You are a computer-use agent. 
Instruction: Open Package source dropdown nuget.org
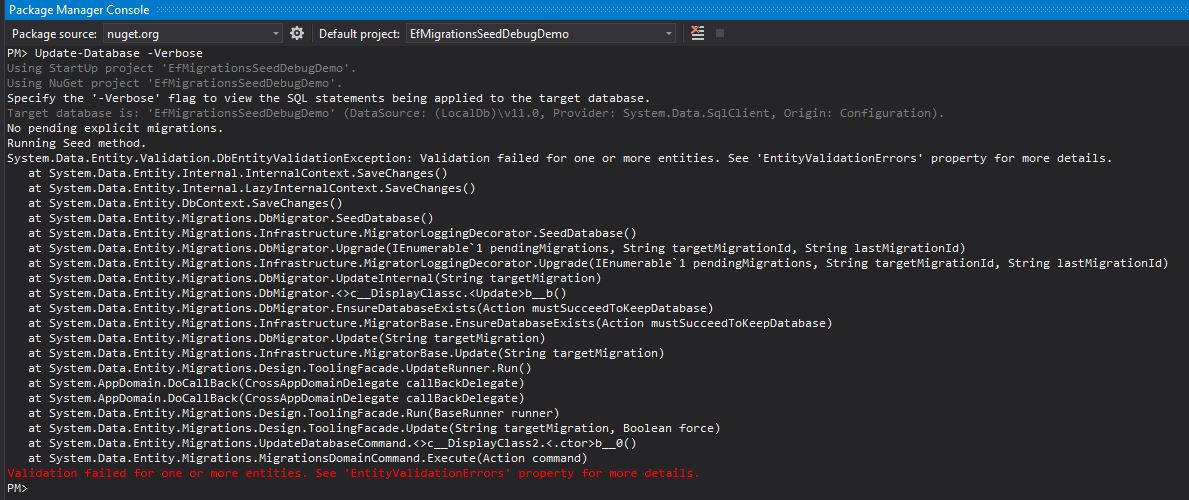(x=193, y=33)
